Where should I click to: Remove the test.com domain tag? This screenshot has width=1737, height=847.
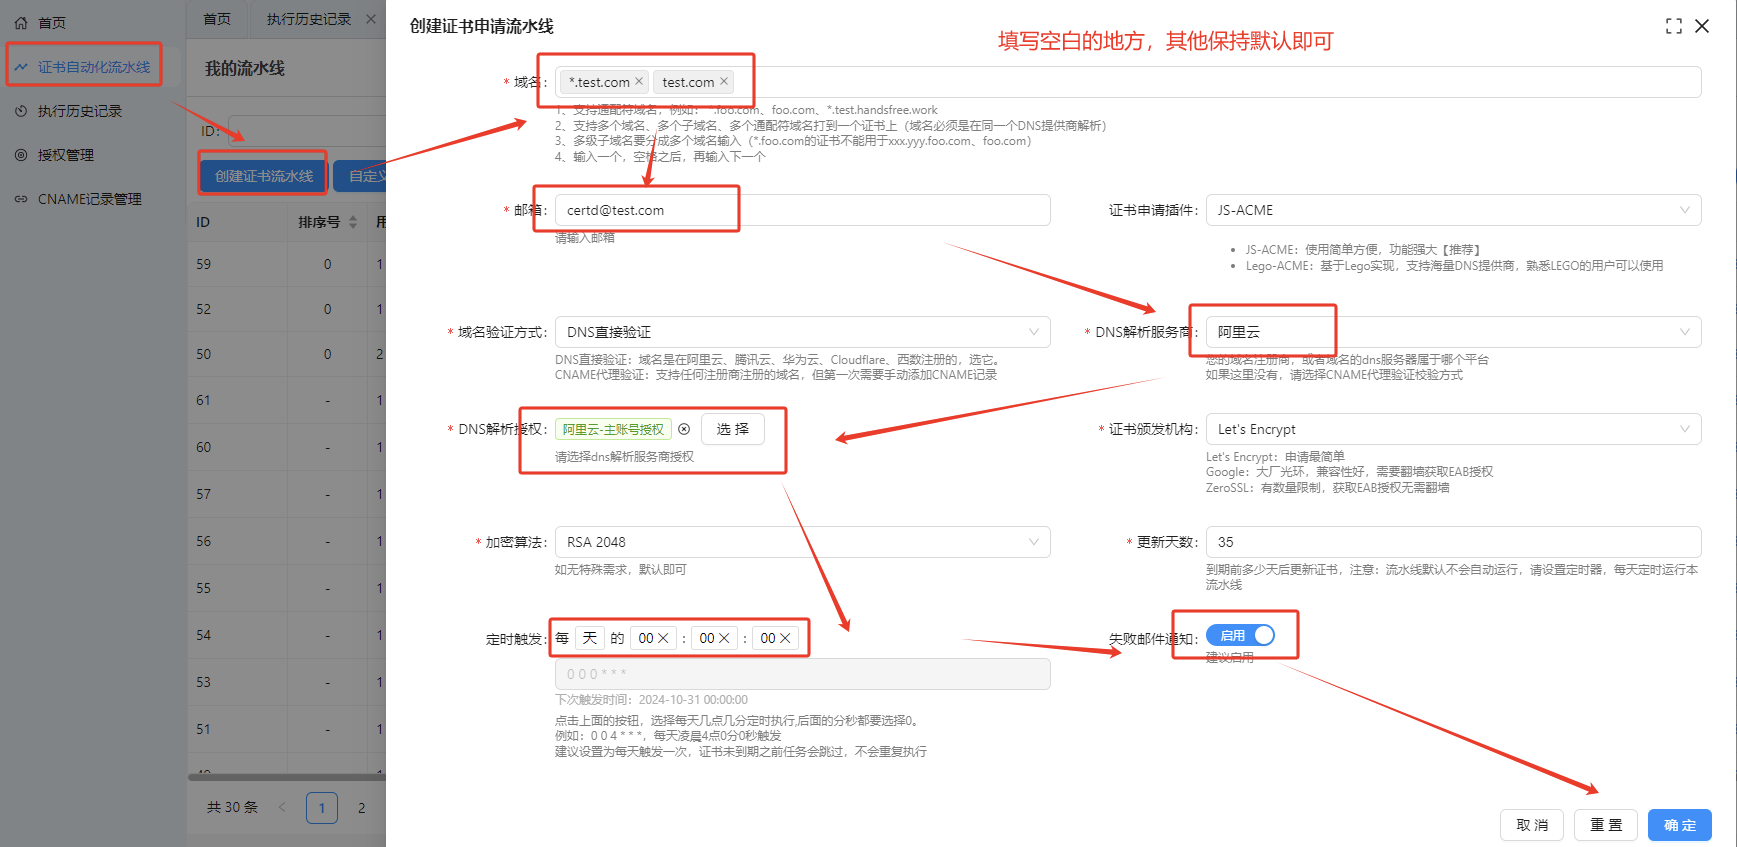click(724, 82)
